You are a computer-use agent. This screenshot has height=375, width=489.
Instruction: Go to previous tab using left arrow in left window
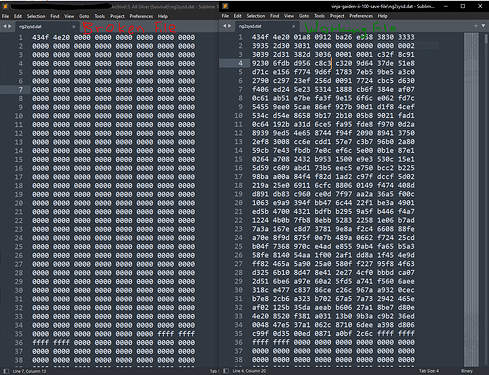[x=5, y=26]
